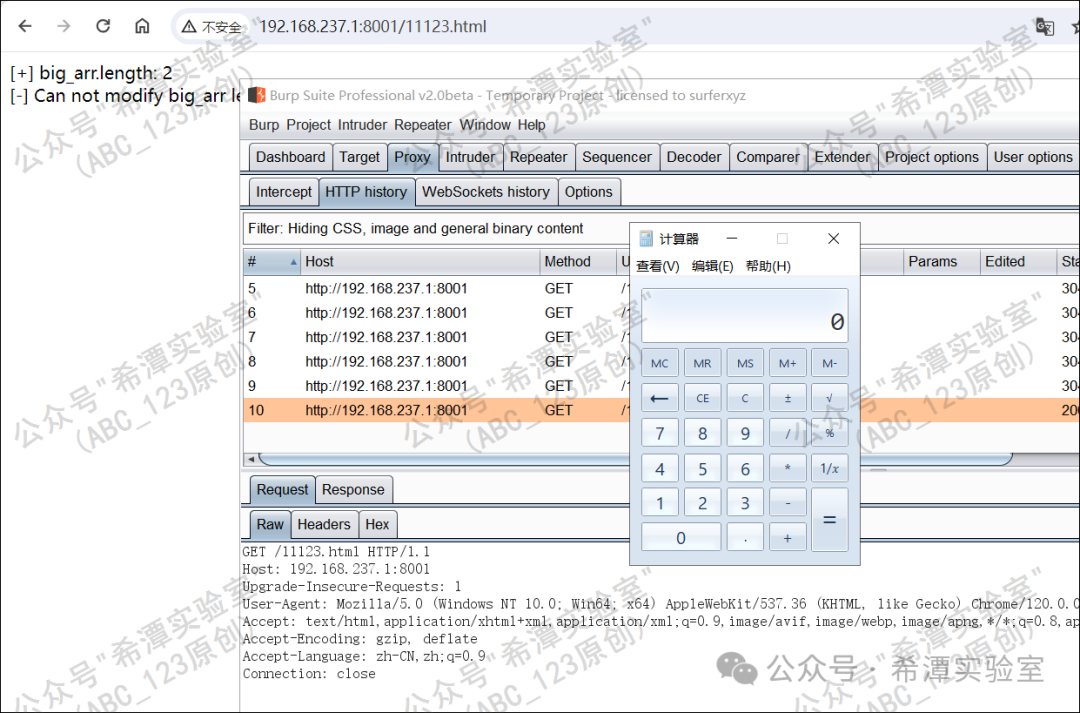Open the Project options tab

(x=931, y=157)
